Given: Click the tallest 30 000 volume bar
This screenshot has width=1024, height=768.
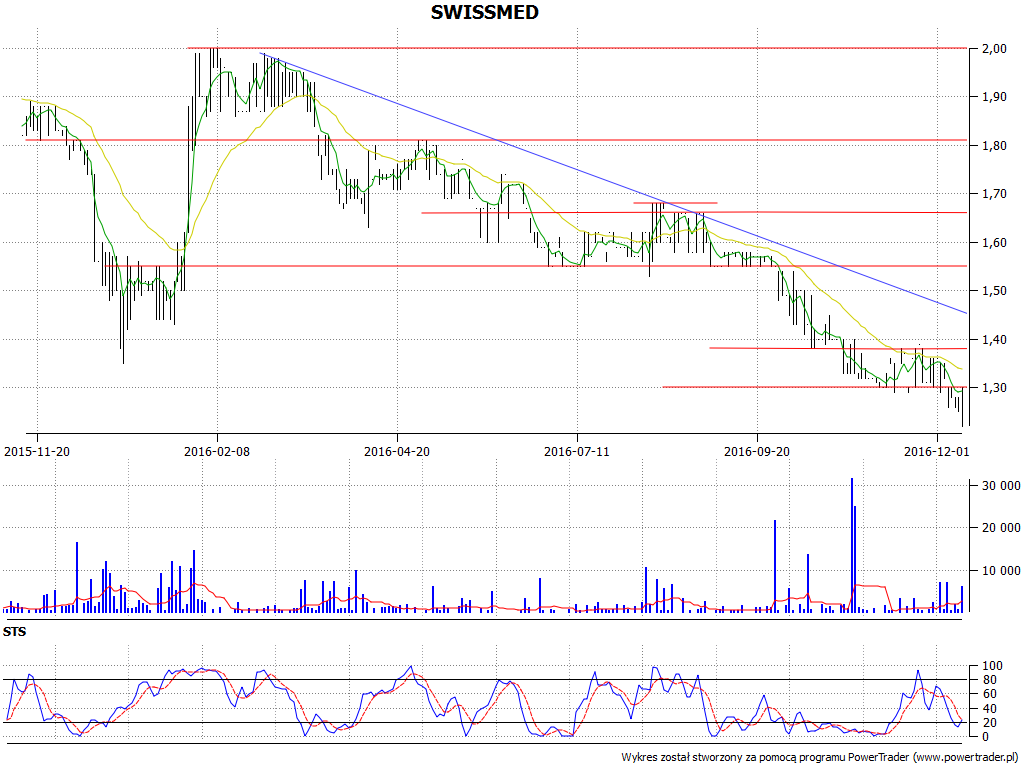Looking at the screenshot, I should click(852, 545).
